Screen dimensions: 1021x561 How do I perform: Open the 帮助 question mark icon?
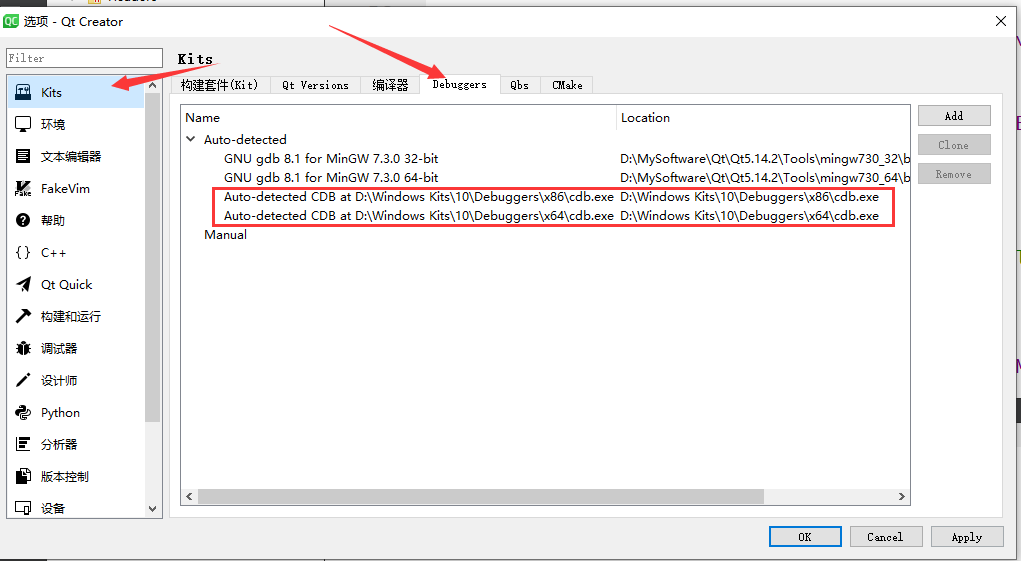tap(23, 221)
